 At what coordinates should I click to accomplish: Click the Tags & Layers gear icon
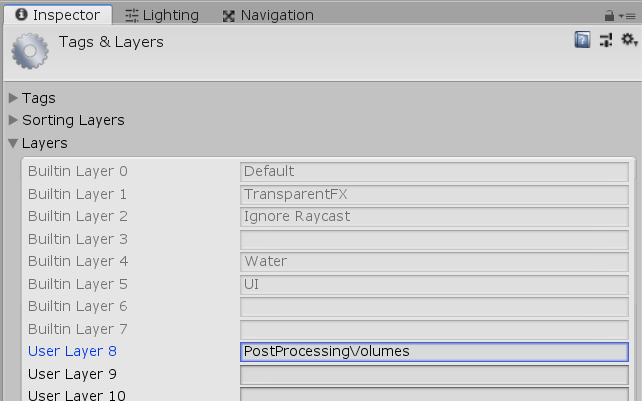[29, 52]
